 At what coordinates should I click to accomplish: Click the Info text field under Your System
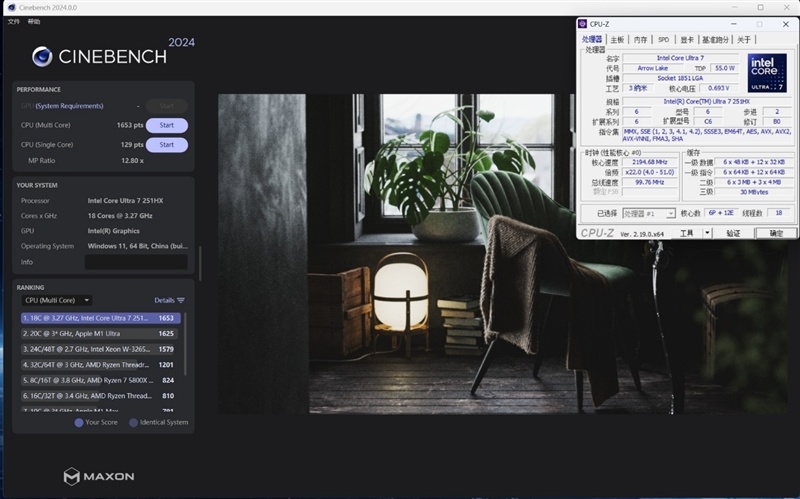pyautogui.click(x=136, y=262)
